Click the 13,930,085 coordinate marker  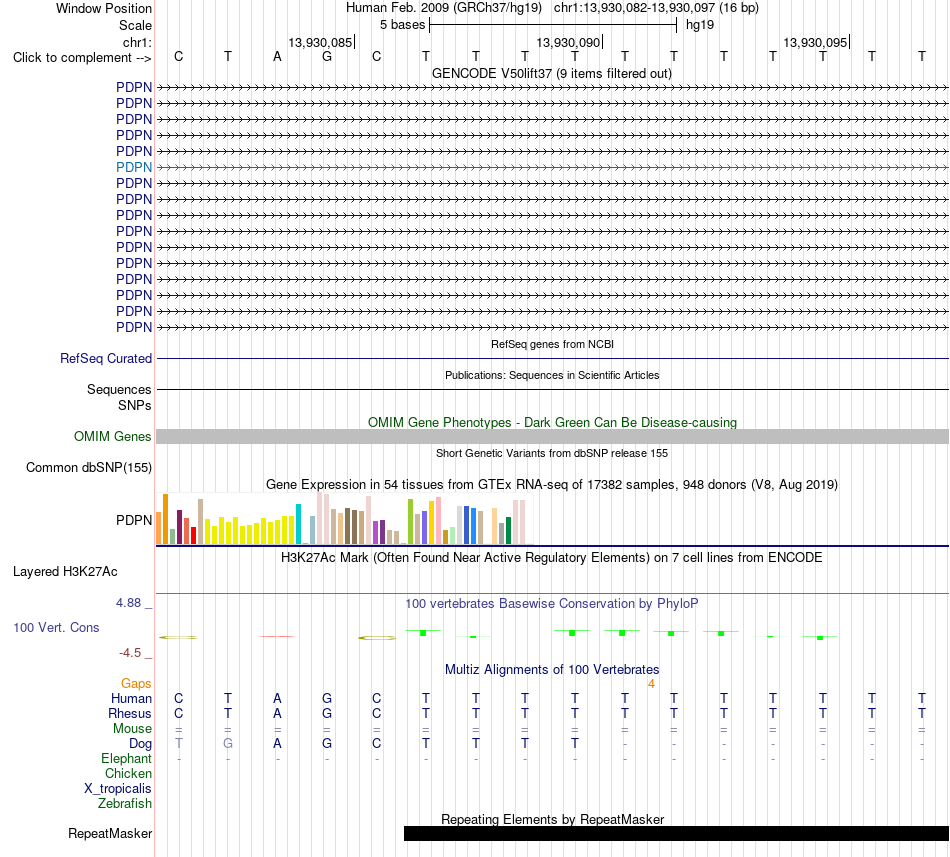click(321, 42)
